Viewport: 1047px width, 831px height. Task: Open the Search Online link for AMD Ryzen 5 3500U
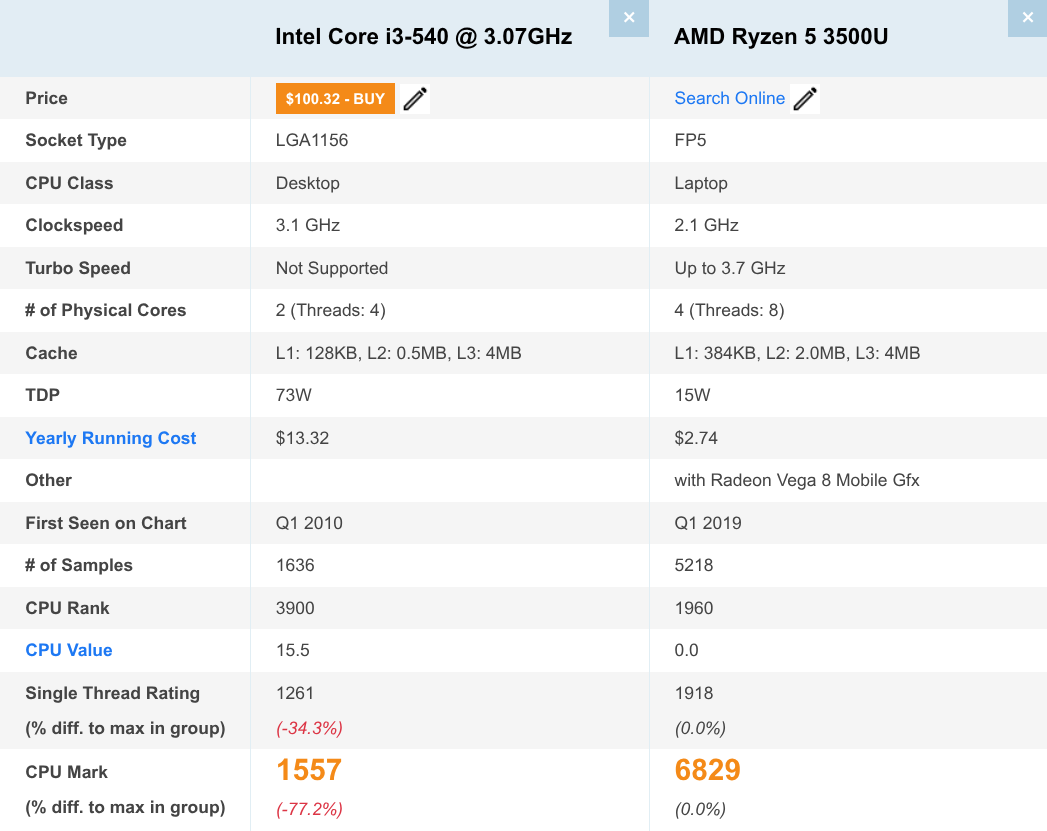click(730, 98)
